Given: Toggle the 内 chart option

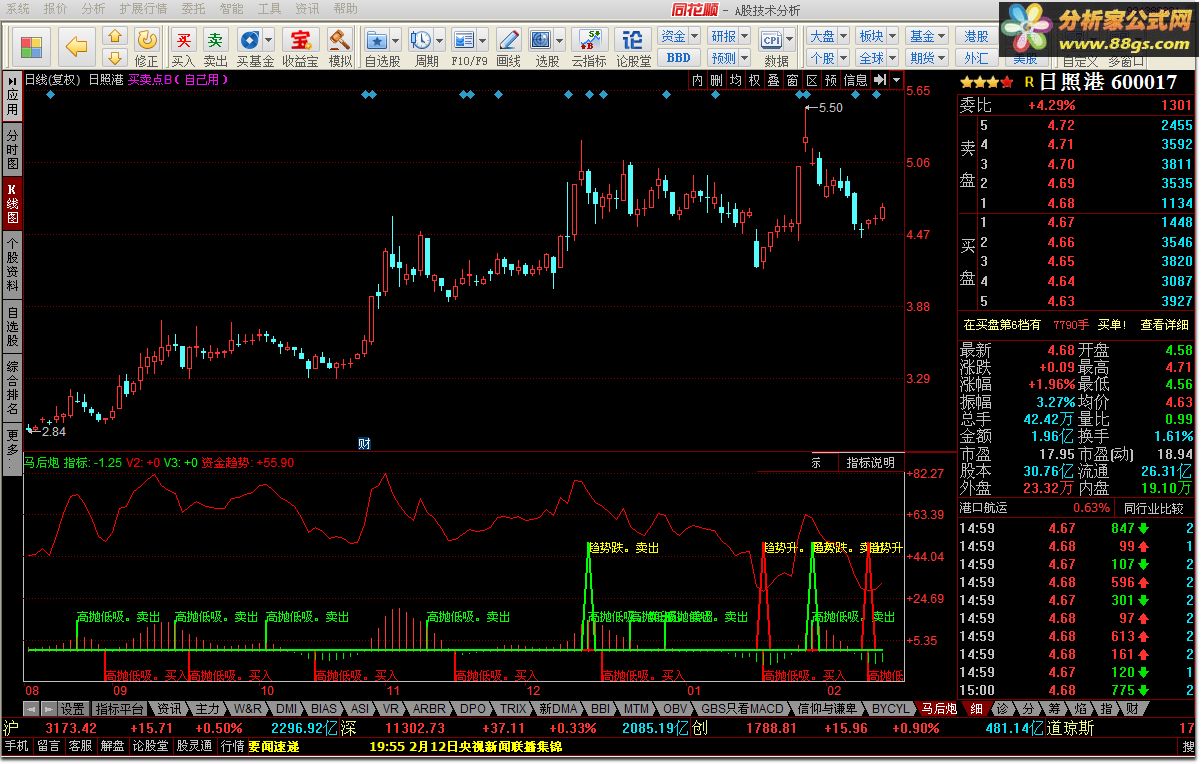Looking at the screenshot, I should point(698,80).
